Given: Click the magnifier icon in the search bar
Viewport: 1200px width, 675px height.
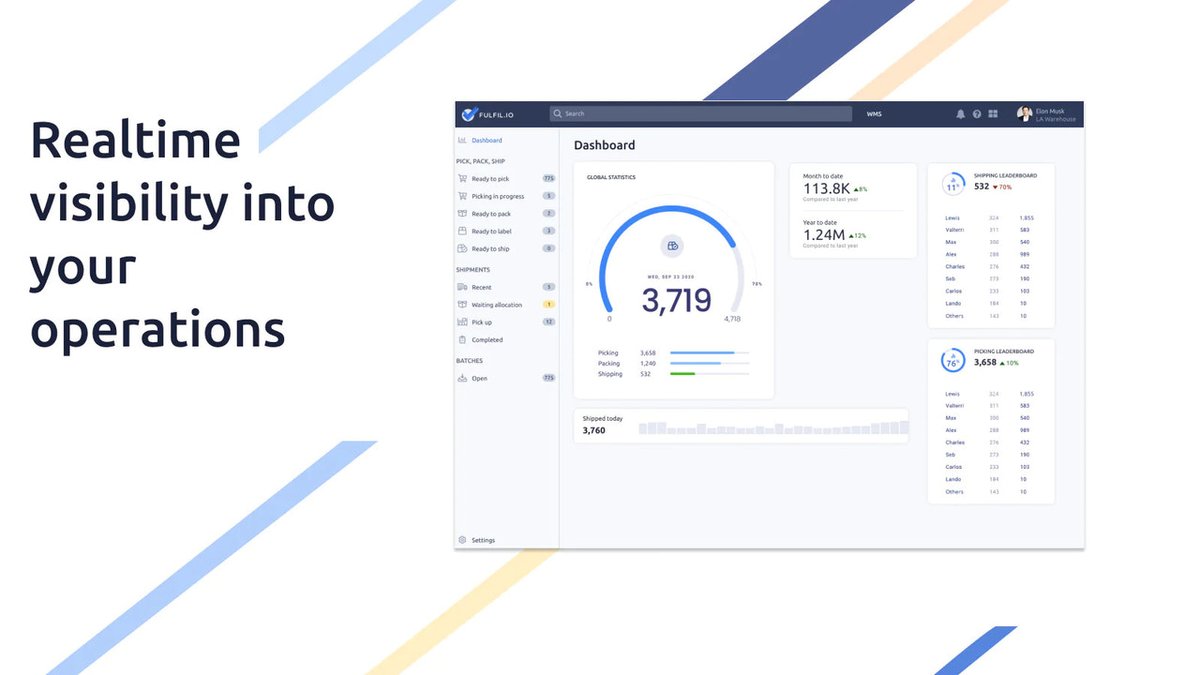Looking at the screenshot, I should pos(558,114).
